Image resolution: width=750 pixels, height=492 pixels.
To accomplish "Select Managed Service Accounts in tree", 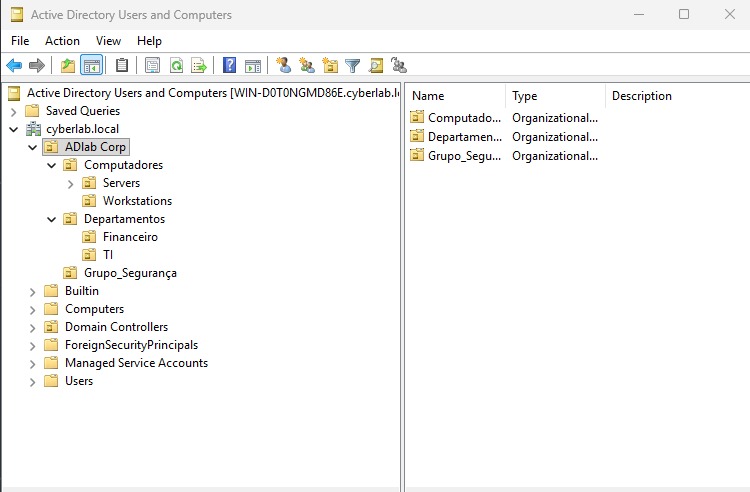I will (x=136, y=363).
